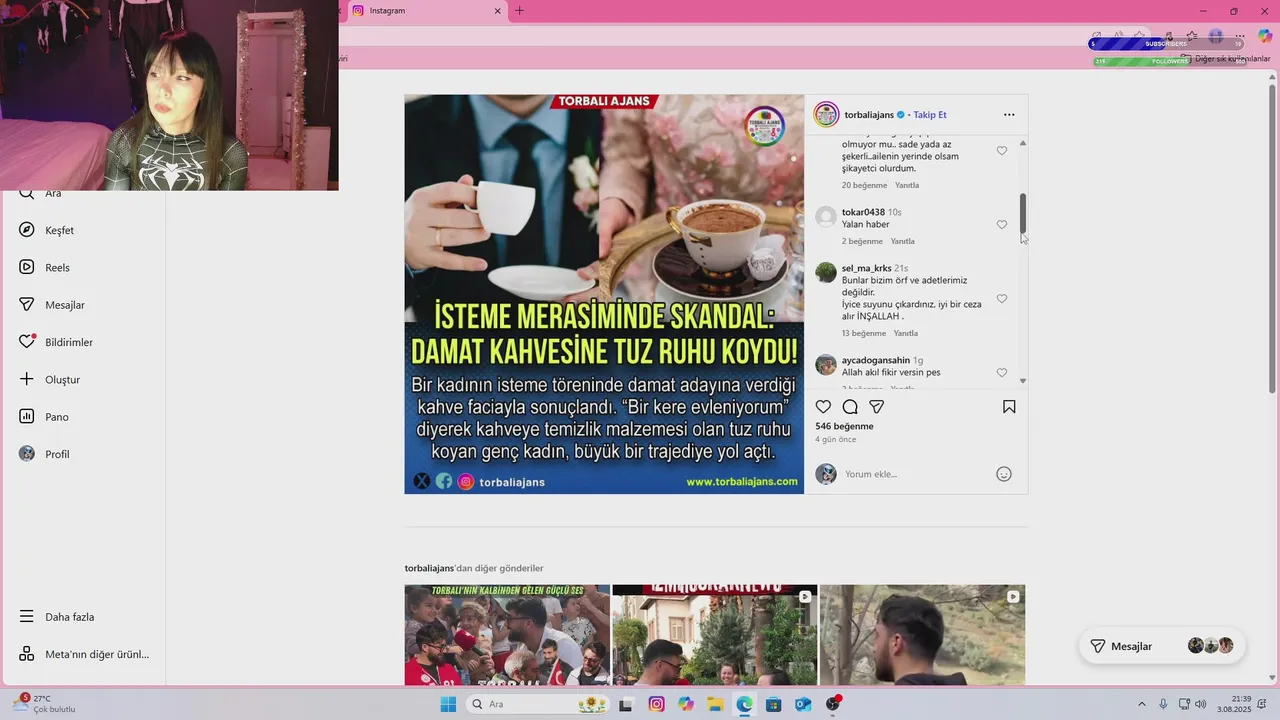
Task: Click the Yorum ekle comment field
Action: [915, 474]
